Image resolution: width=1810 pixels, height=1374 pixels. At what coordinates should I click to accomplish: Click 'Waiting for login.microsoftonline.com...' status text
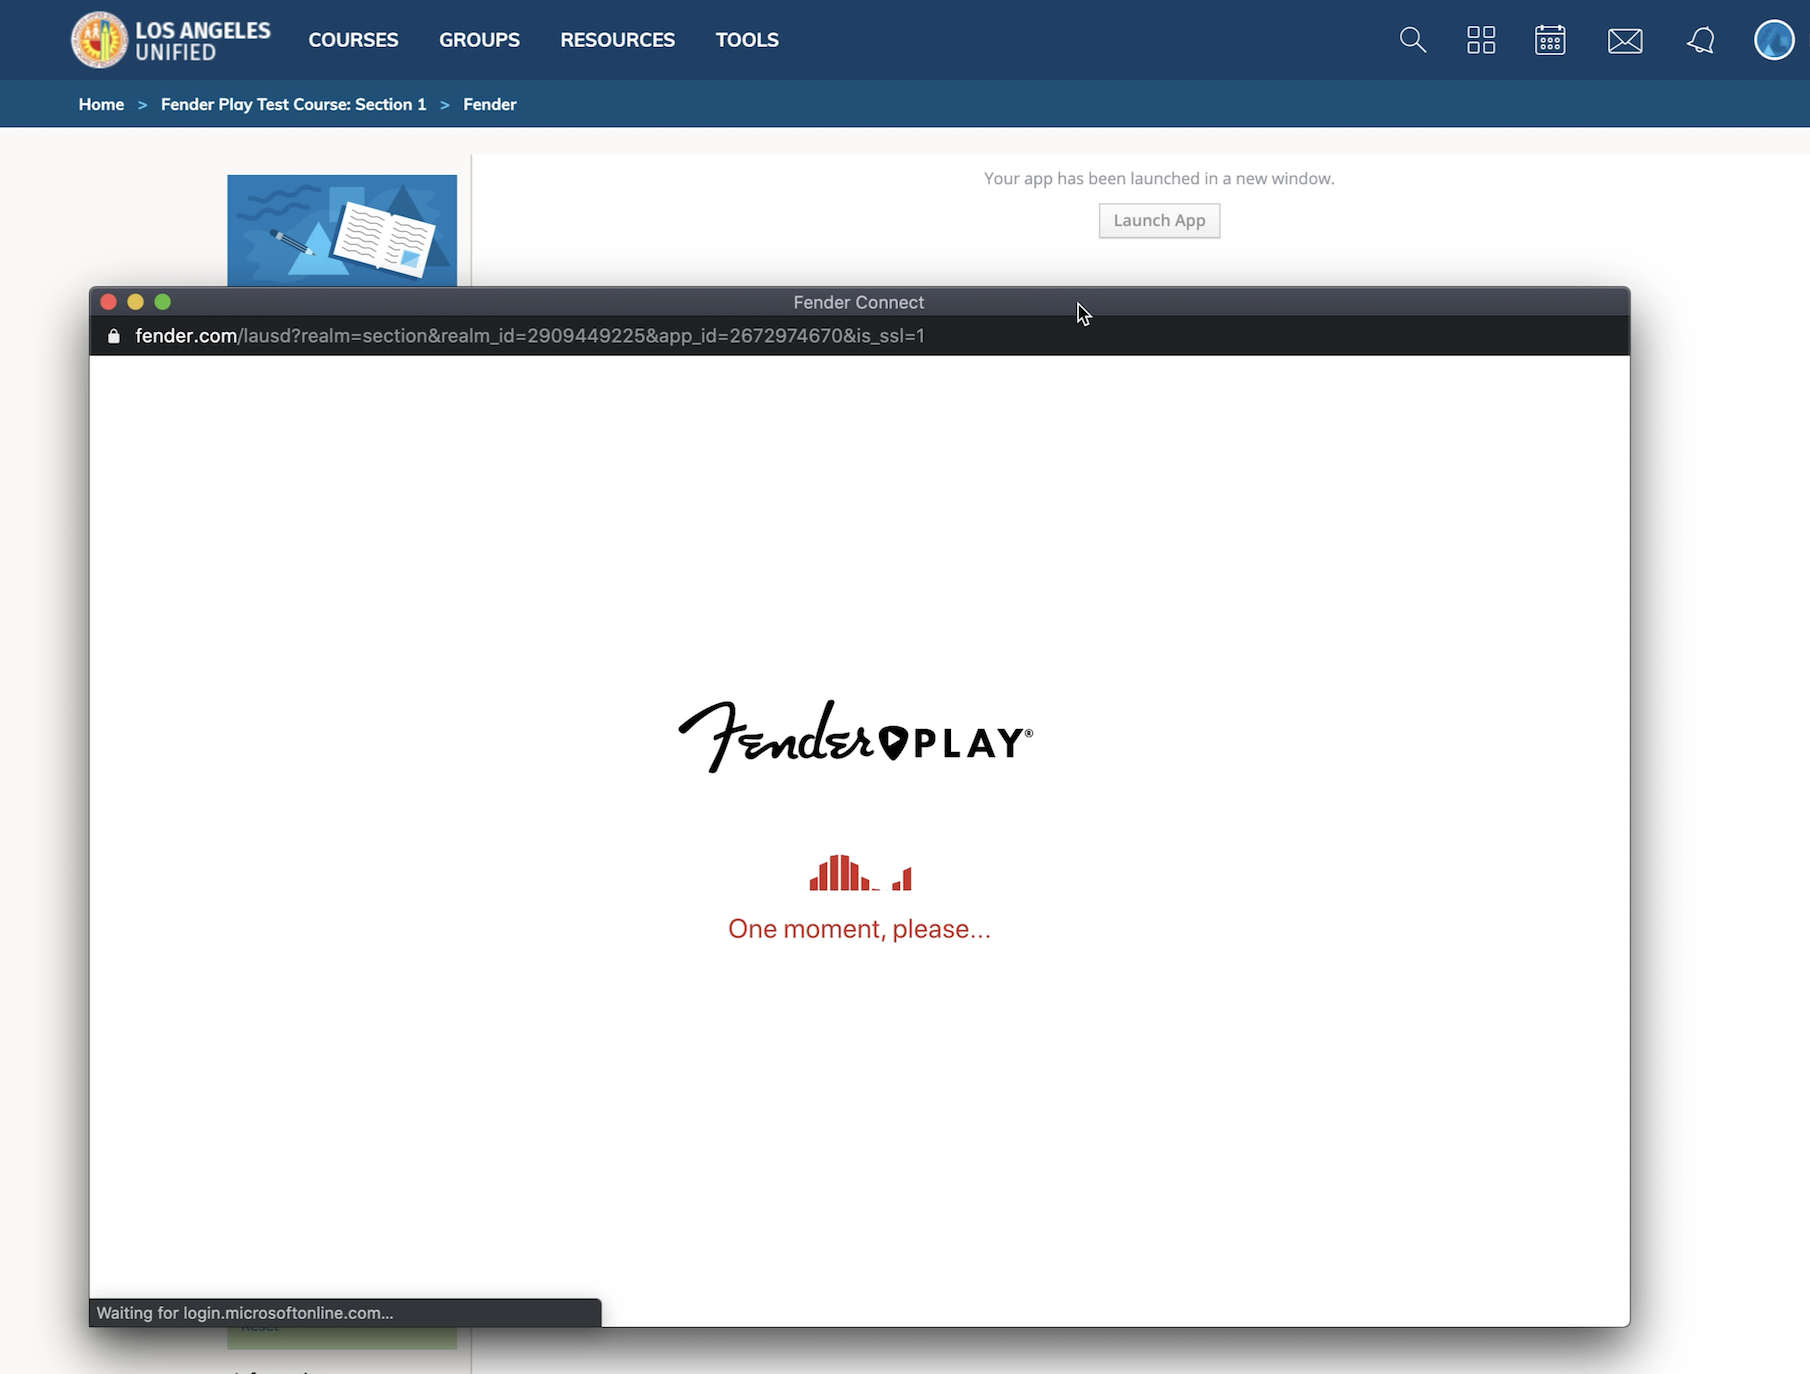pyautogui.click(x=245, y=1313)
